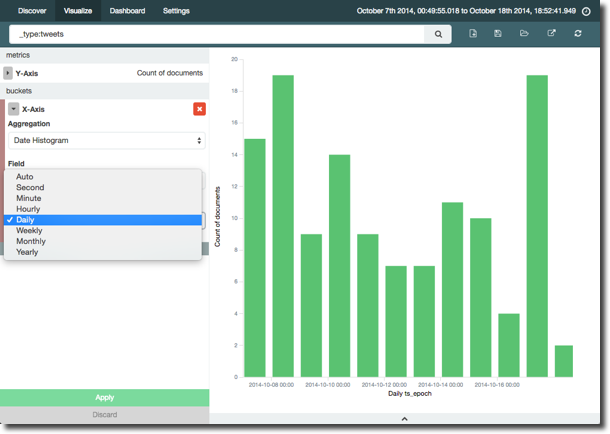Image resolution: width=610 pixels, height=434 pixels.
Task: Expand the Y-Axis metric section
Action: (8, 73)
